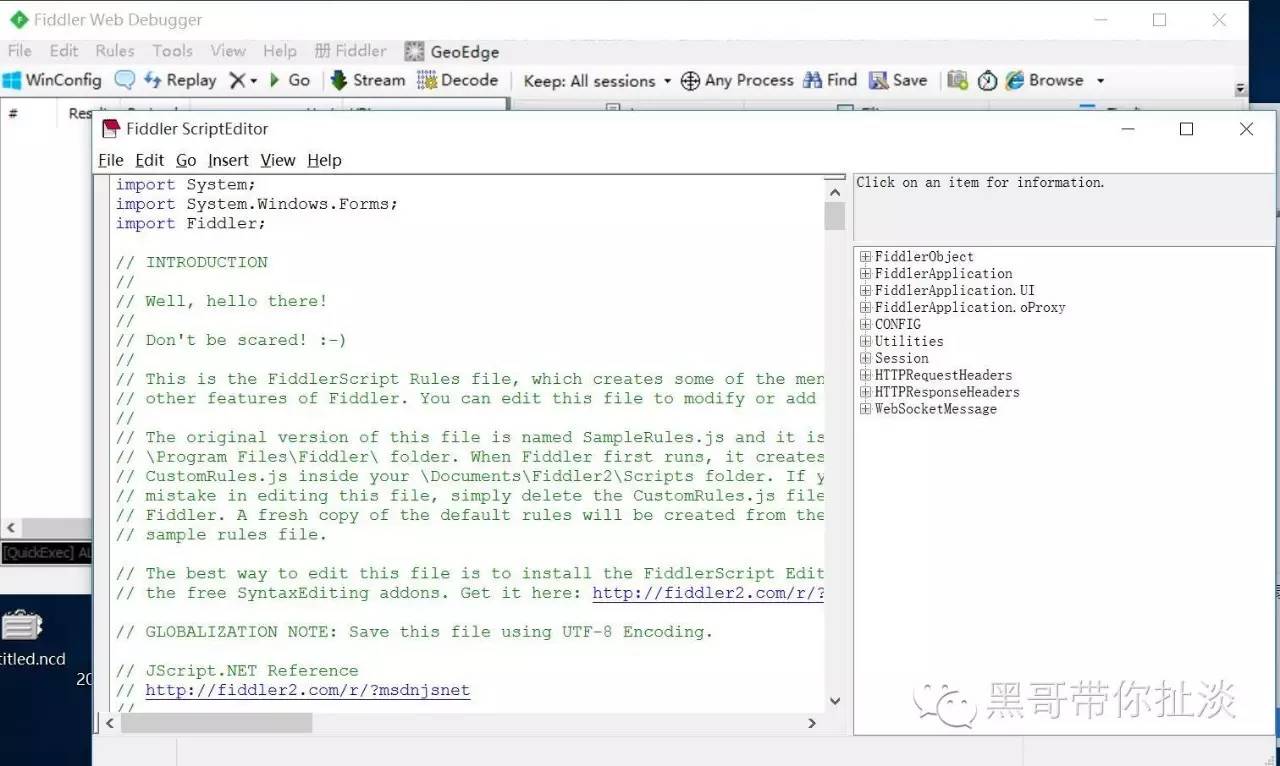Follow the SyntaxEditing addons fiddler2.com link

[x=708, y=593]
